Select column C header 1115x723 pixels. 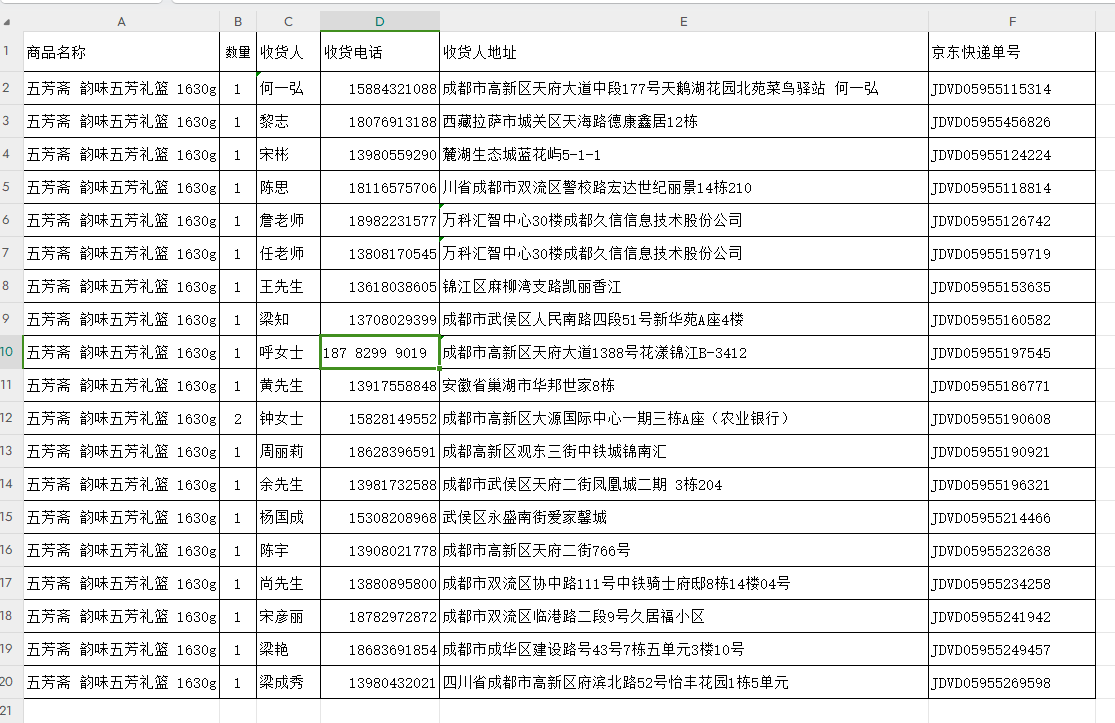289,21
